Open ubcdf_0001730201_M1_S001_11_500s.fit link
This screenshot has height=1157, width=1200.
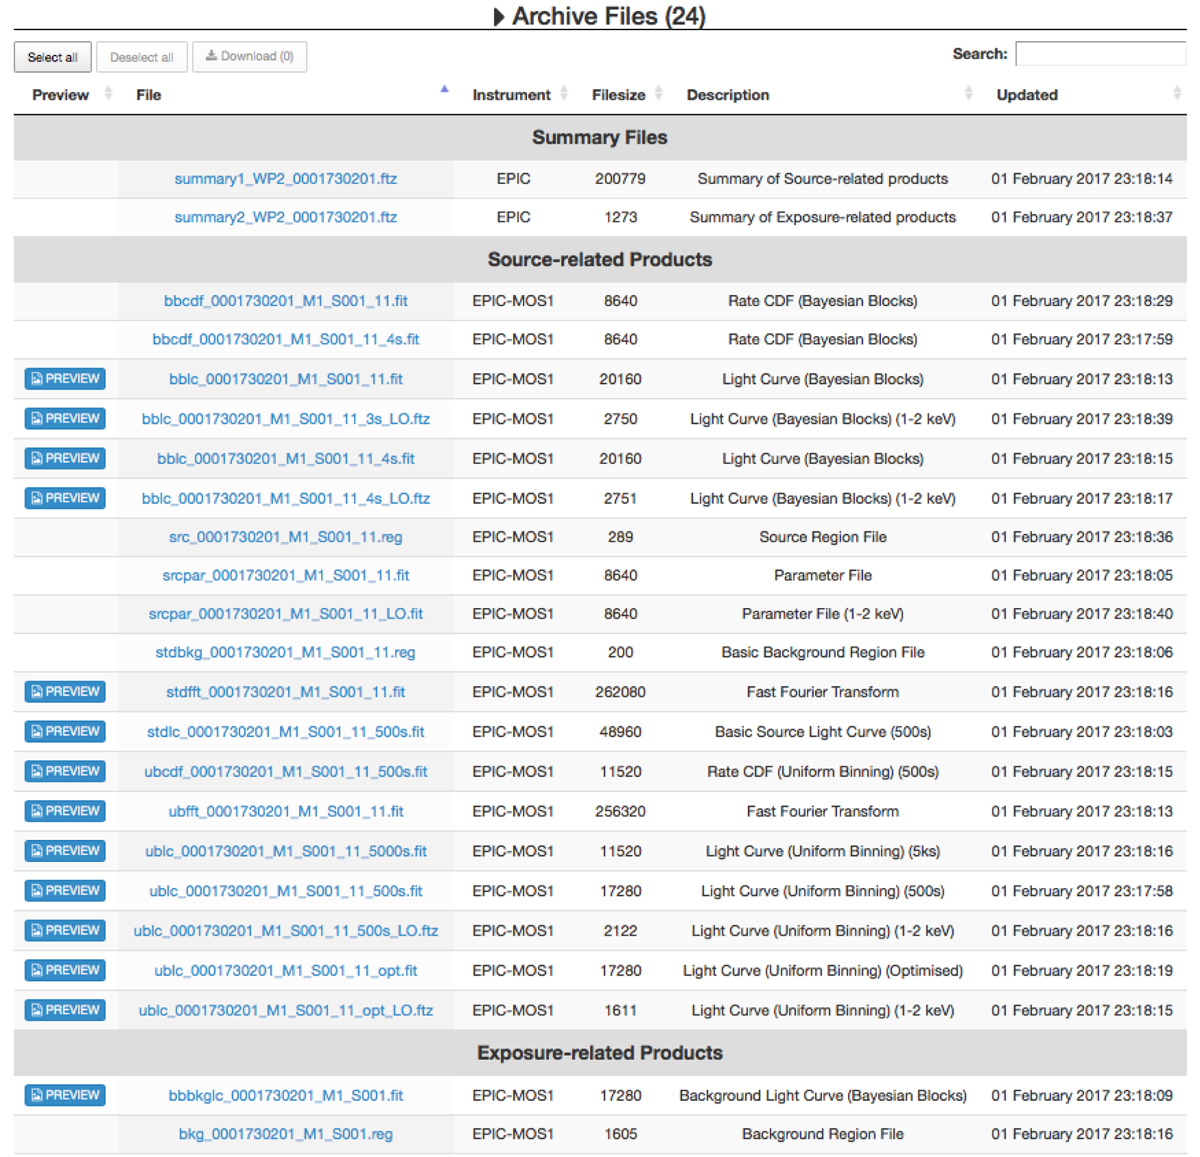click(x=286, y=772)
